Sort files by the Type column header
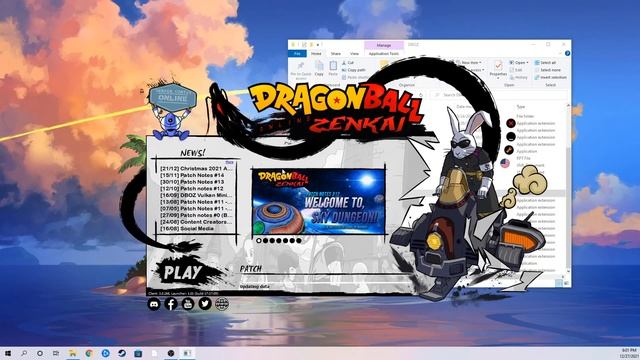640x360 pixels. 521,107
